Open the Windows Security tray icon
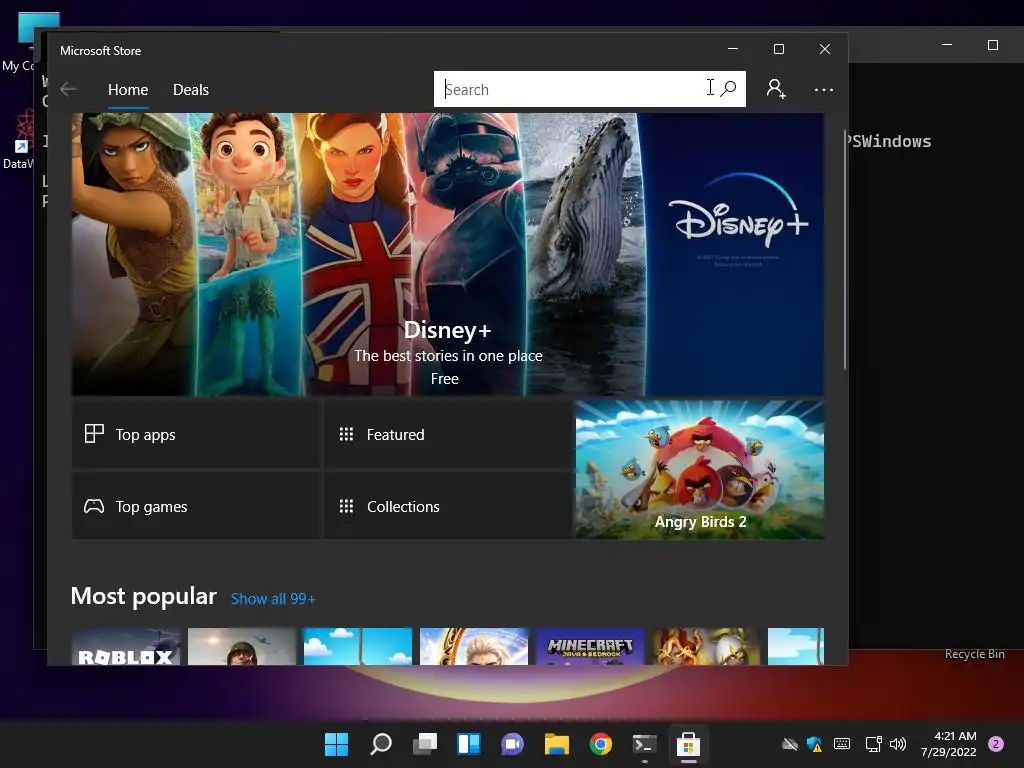This screenshot has width=1024, height=768. click(x=814, y=744)
